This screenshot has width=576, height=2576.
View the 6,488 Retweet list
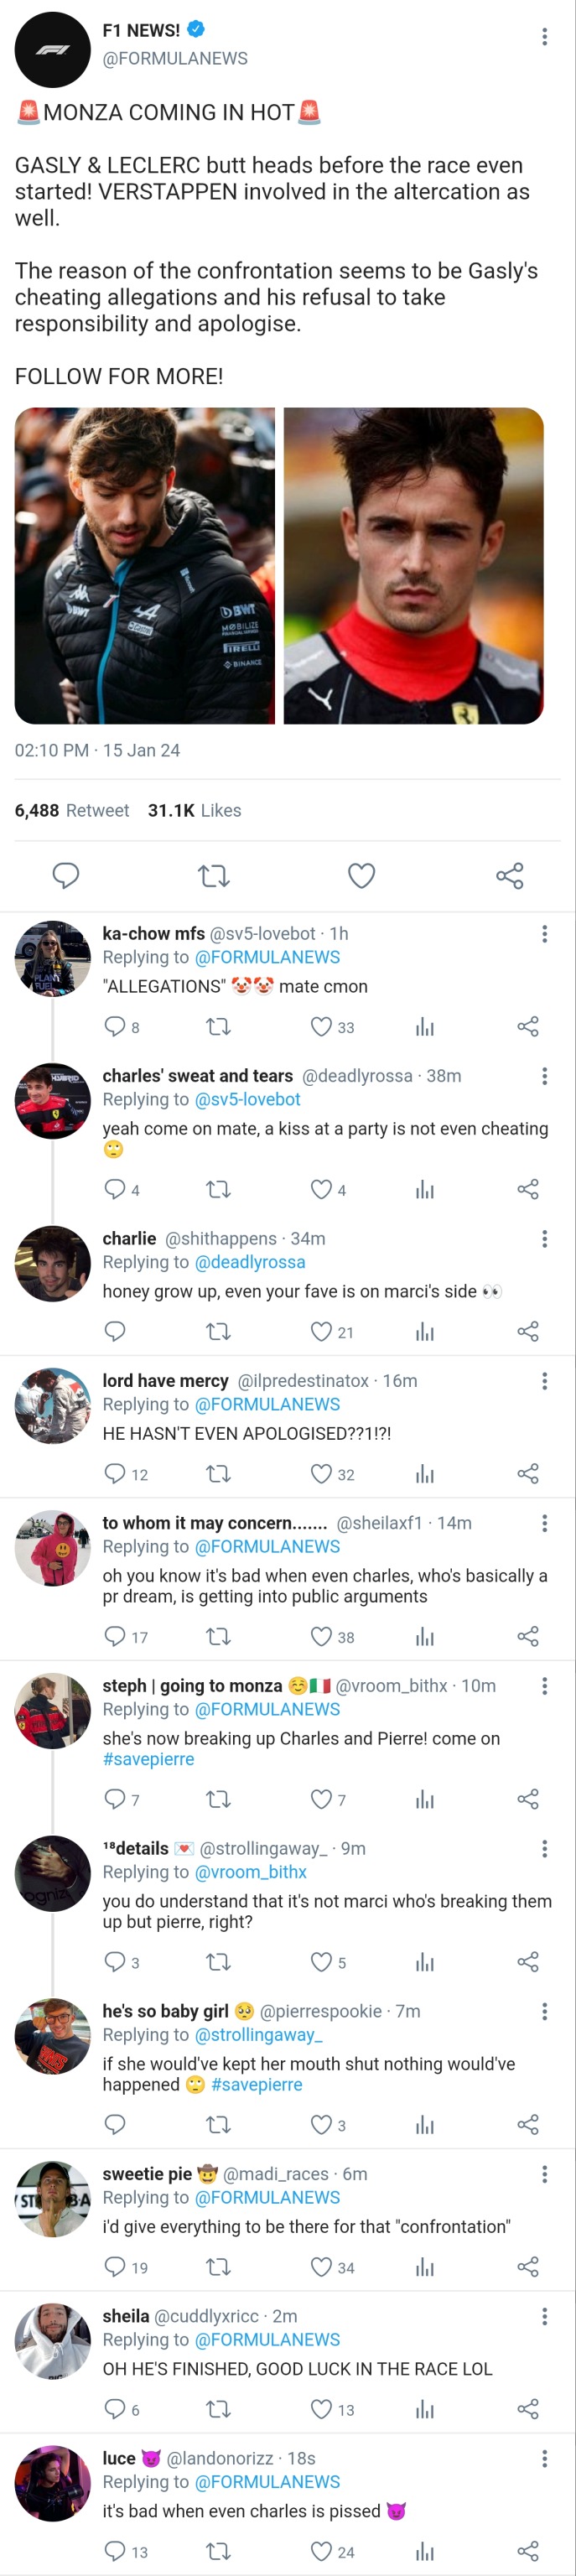point(72,810)
